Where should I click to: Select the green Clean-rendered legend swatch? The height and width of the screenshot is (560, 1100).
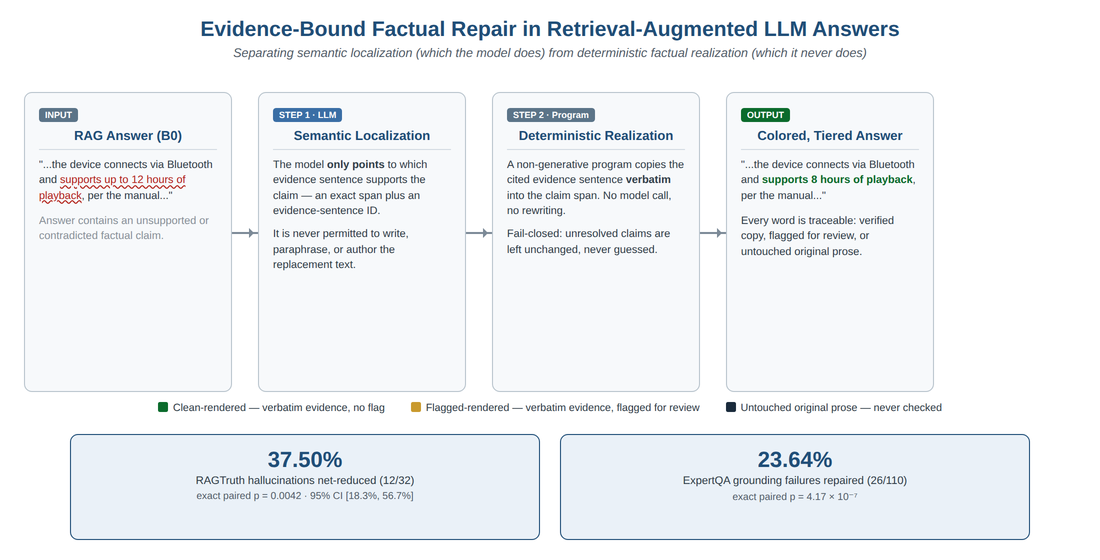coord(163,407)
